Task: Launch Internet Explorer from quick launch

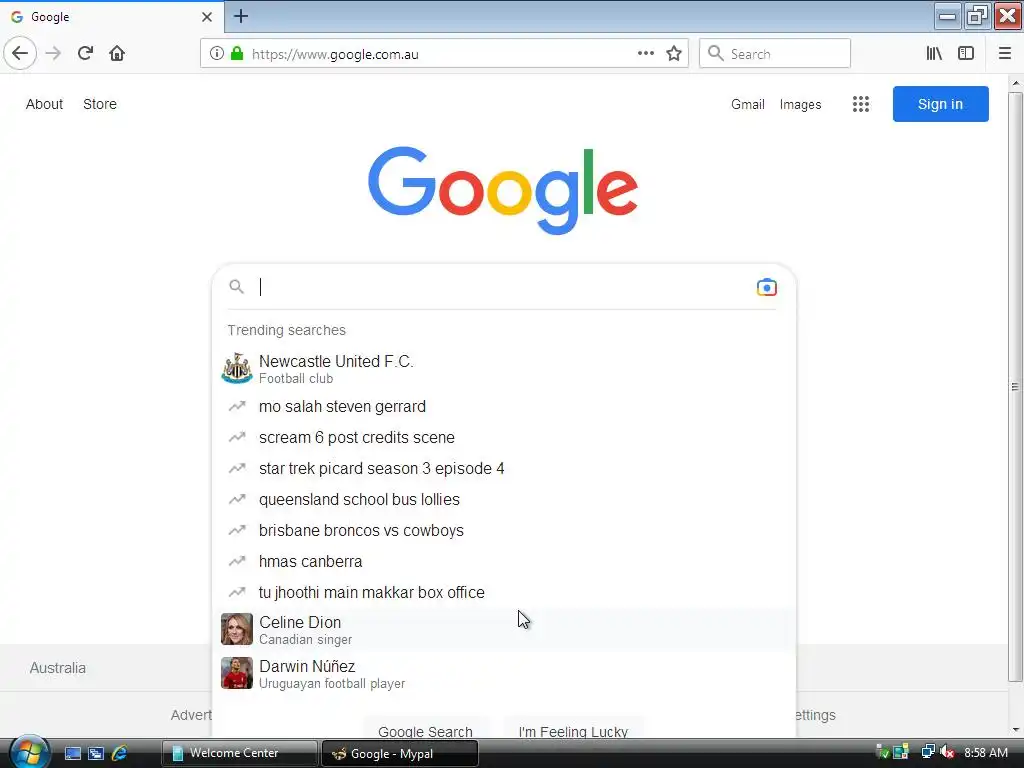Action: [120, 754]
